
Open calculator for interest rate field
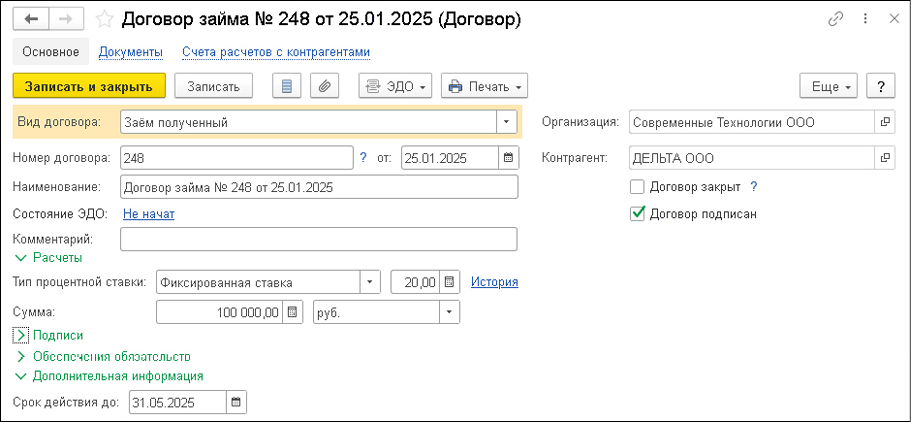click(x=449, y=282)
